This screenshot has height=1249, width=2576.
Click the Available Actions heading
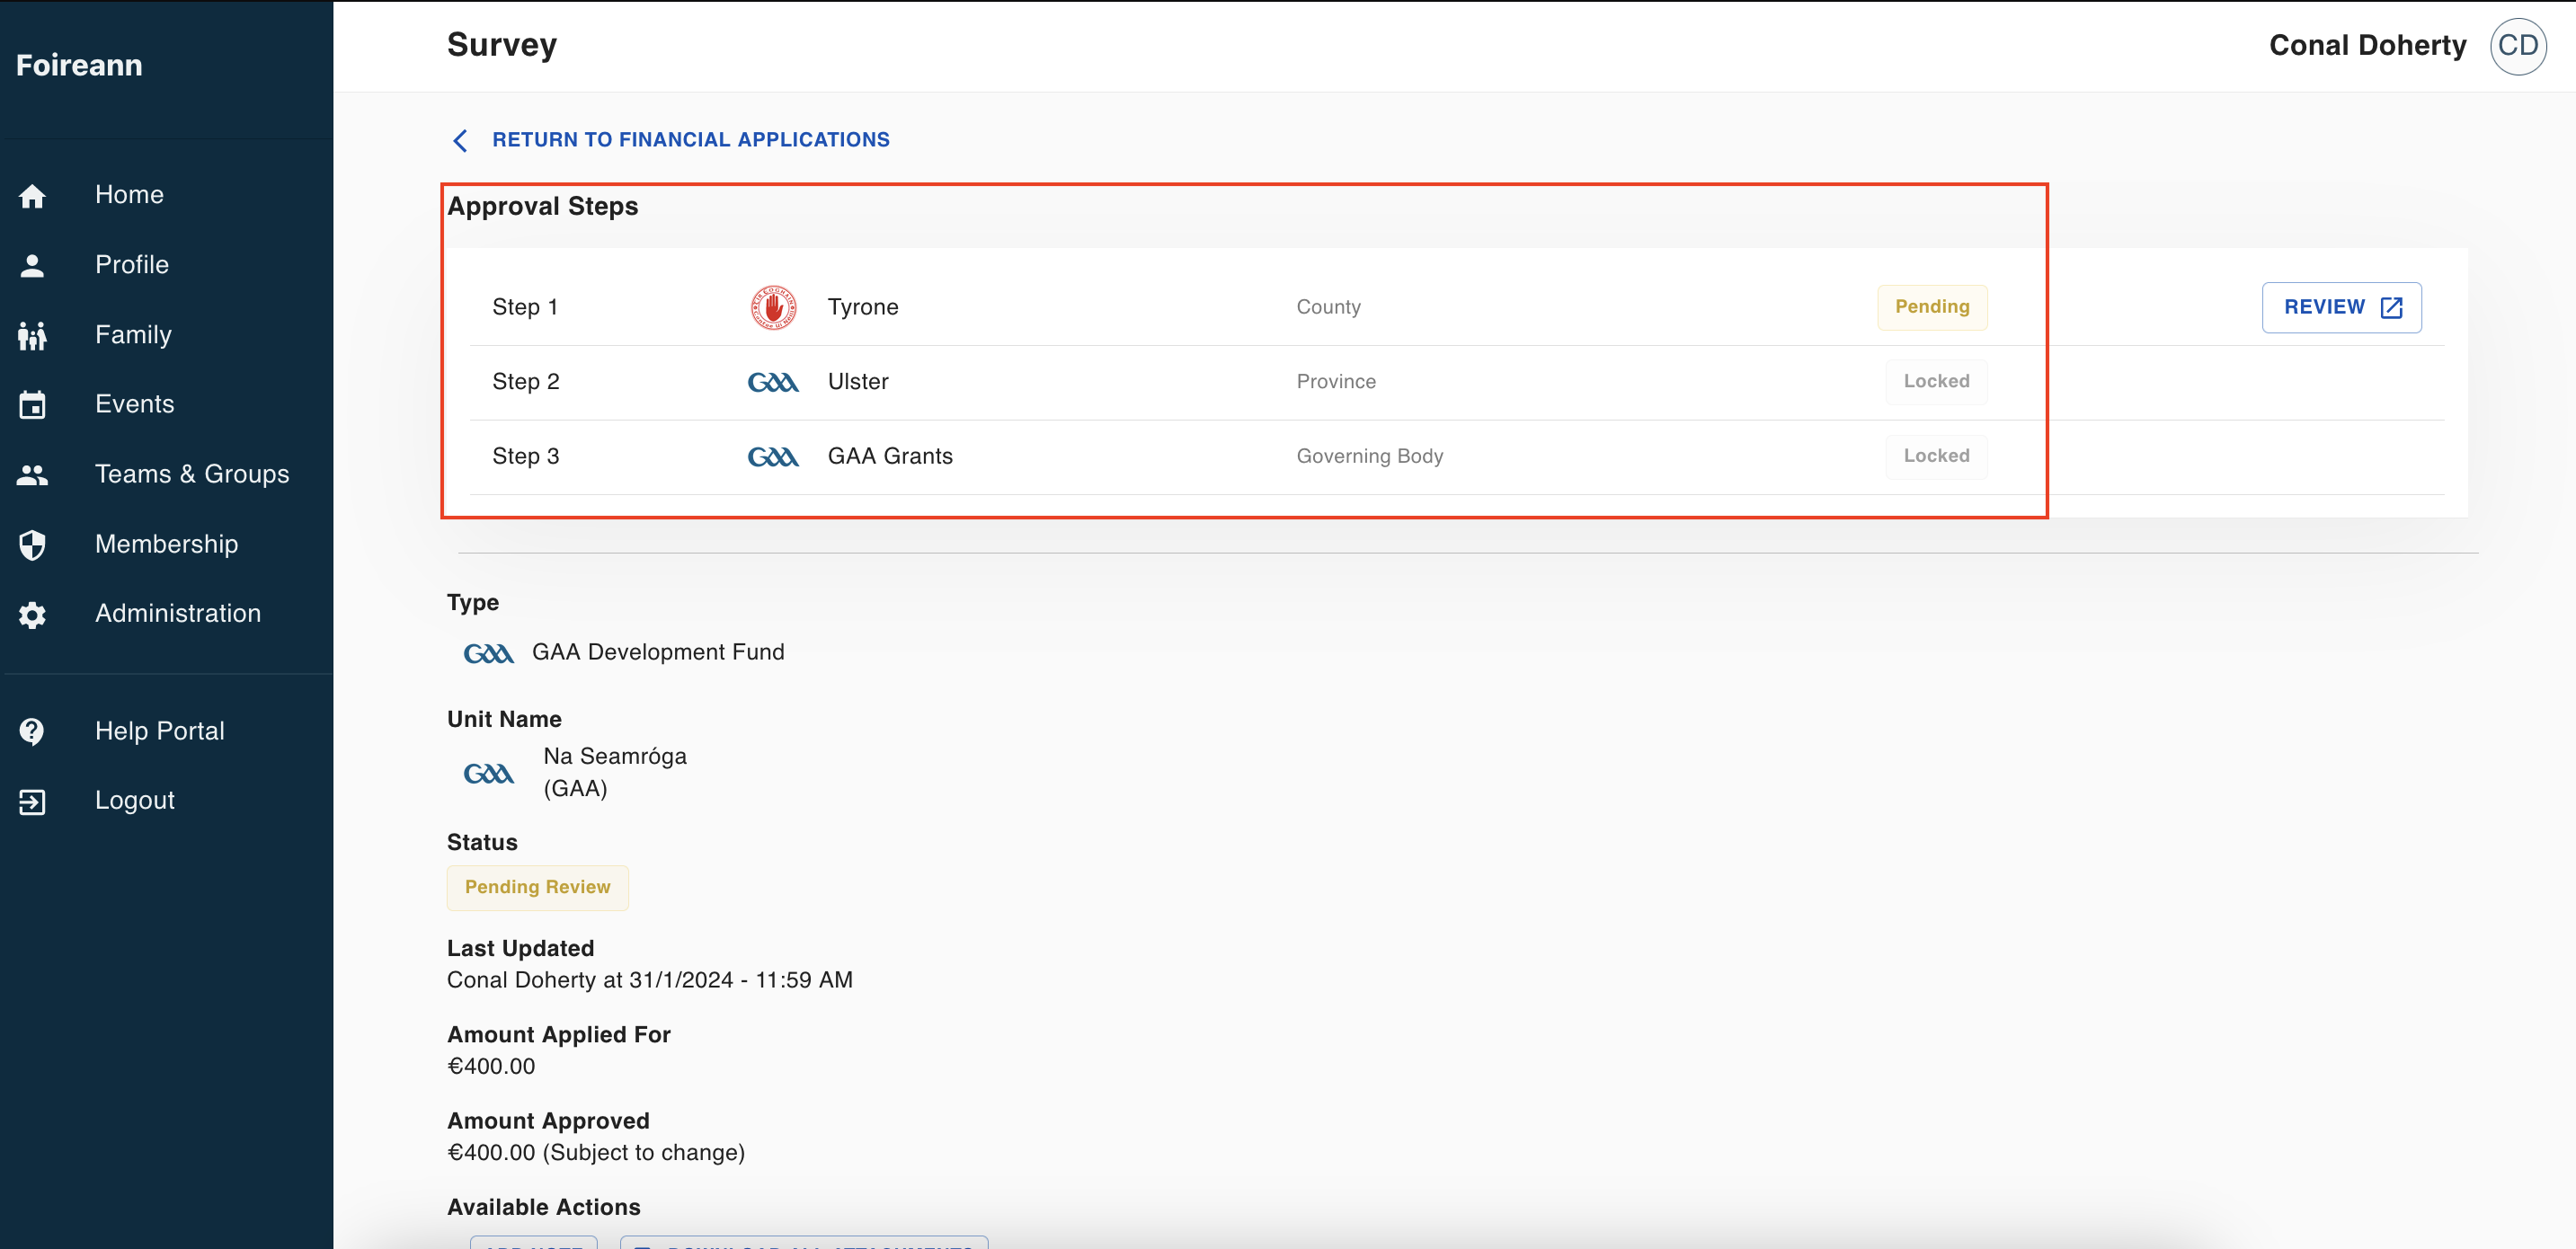[x=543, y=1207]
